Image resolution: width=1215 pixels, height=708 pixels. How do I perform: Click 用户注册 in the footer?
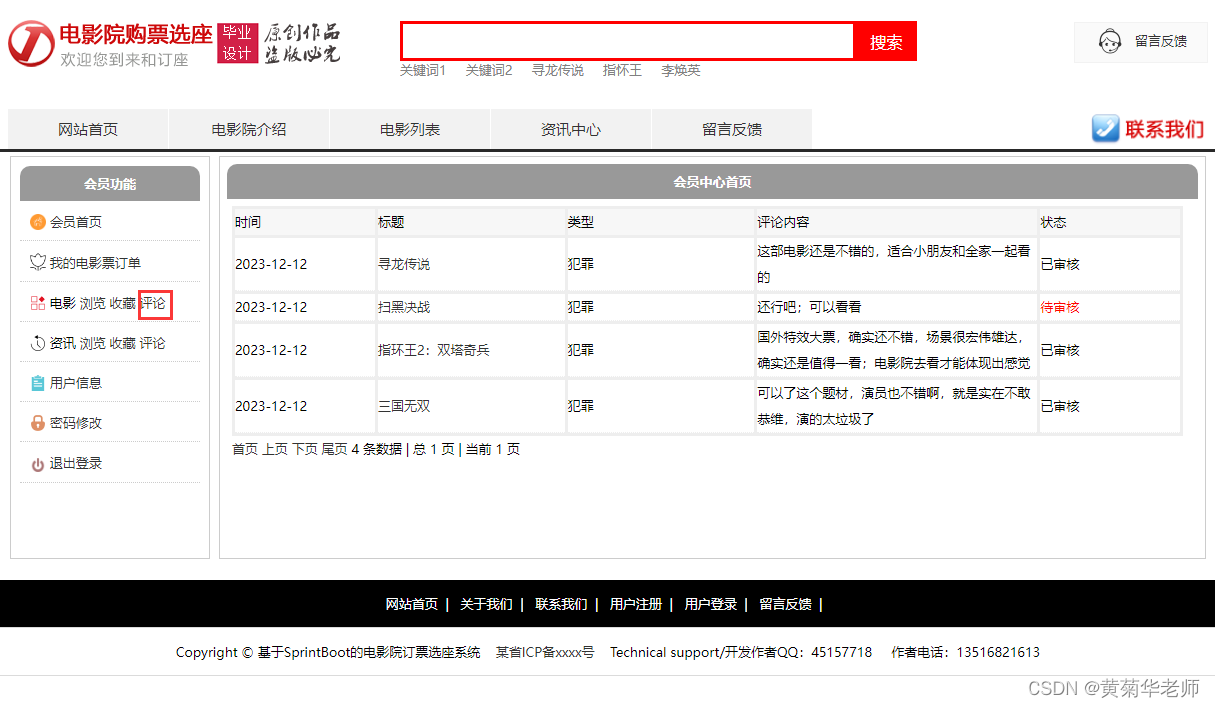point(636,604)
